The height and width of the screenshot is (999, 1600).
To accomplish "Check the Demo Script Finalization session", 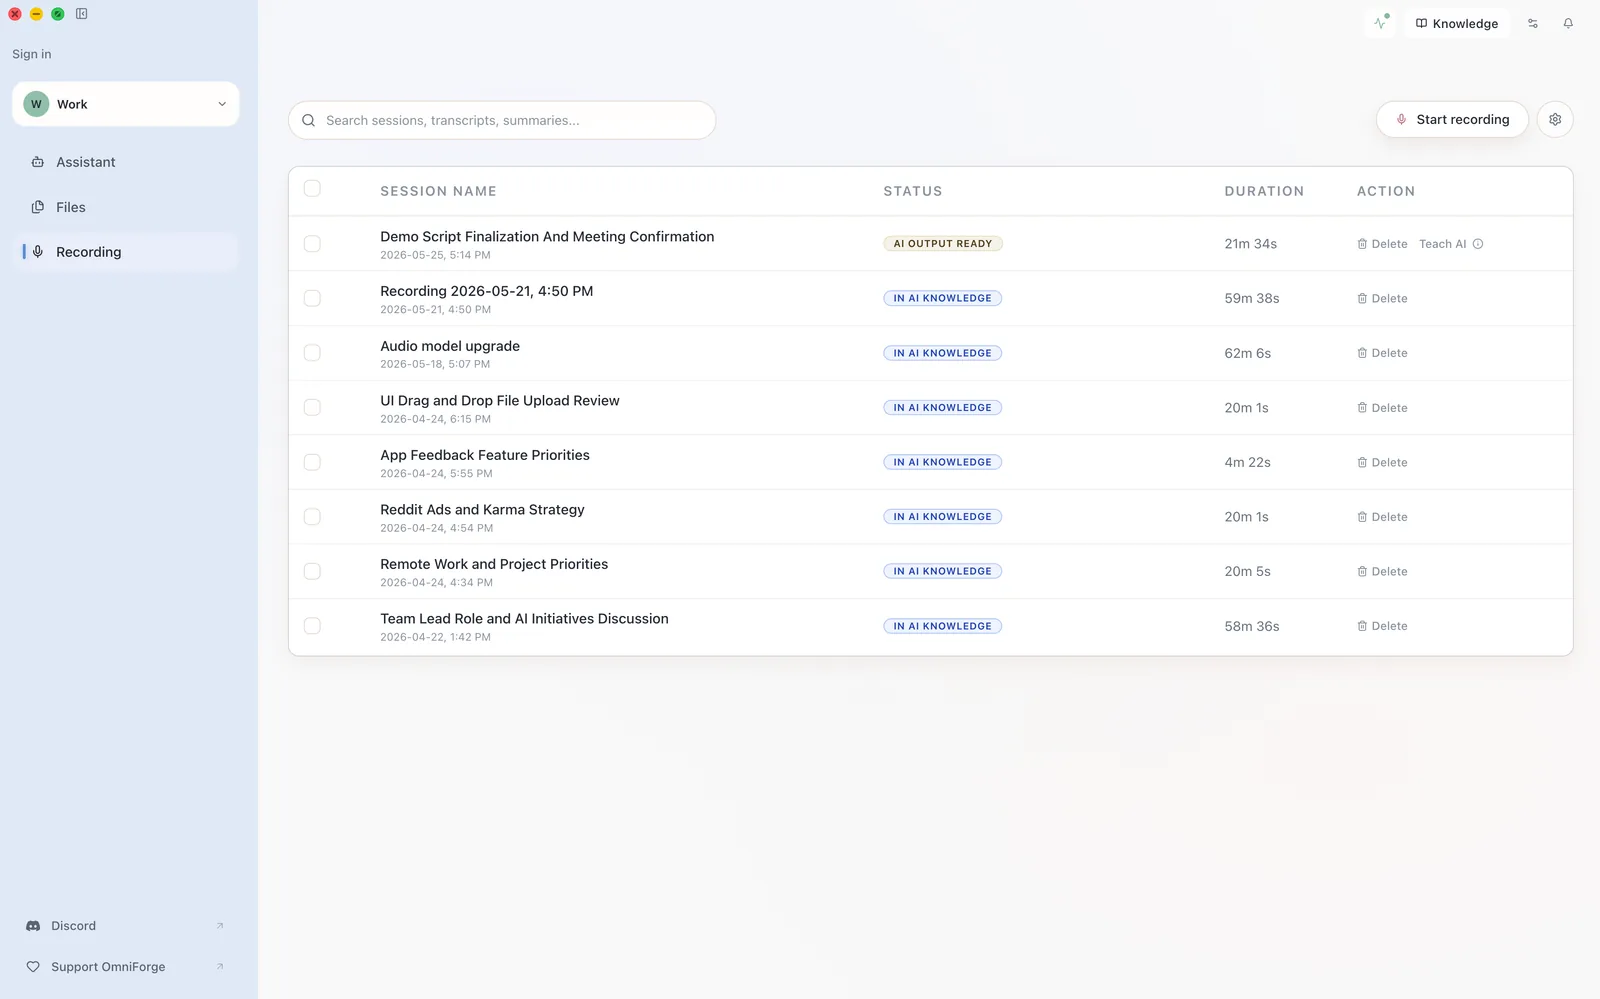I will tap(312, 244).
